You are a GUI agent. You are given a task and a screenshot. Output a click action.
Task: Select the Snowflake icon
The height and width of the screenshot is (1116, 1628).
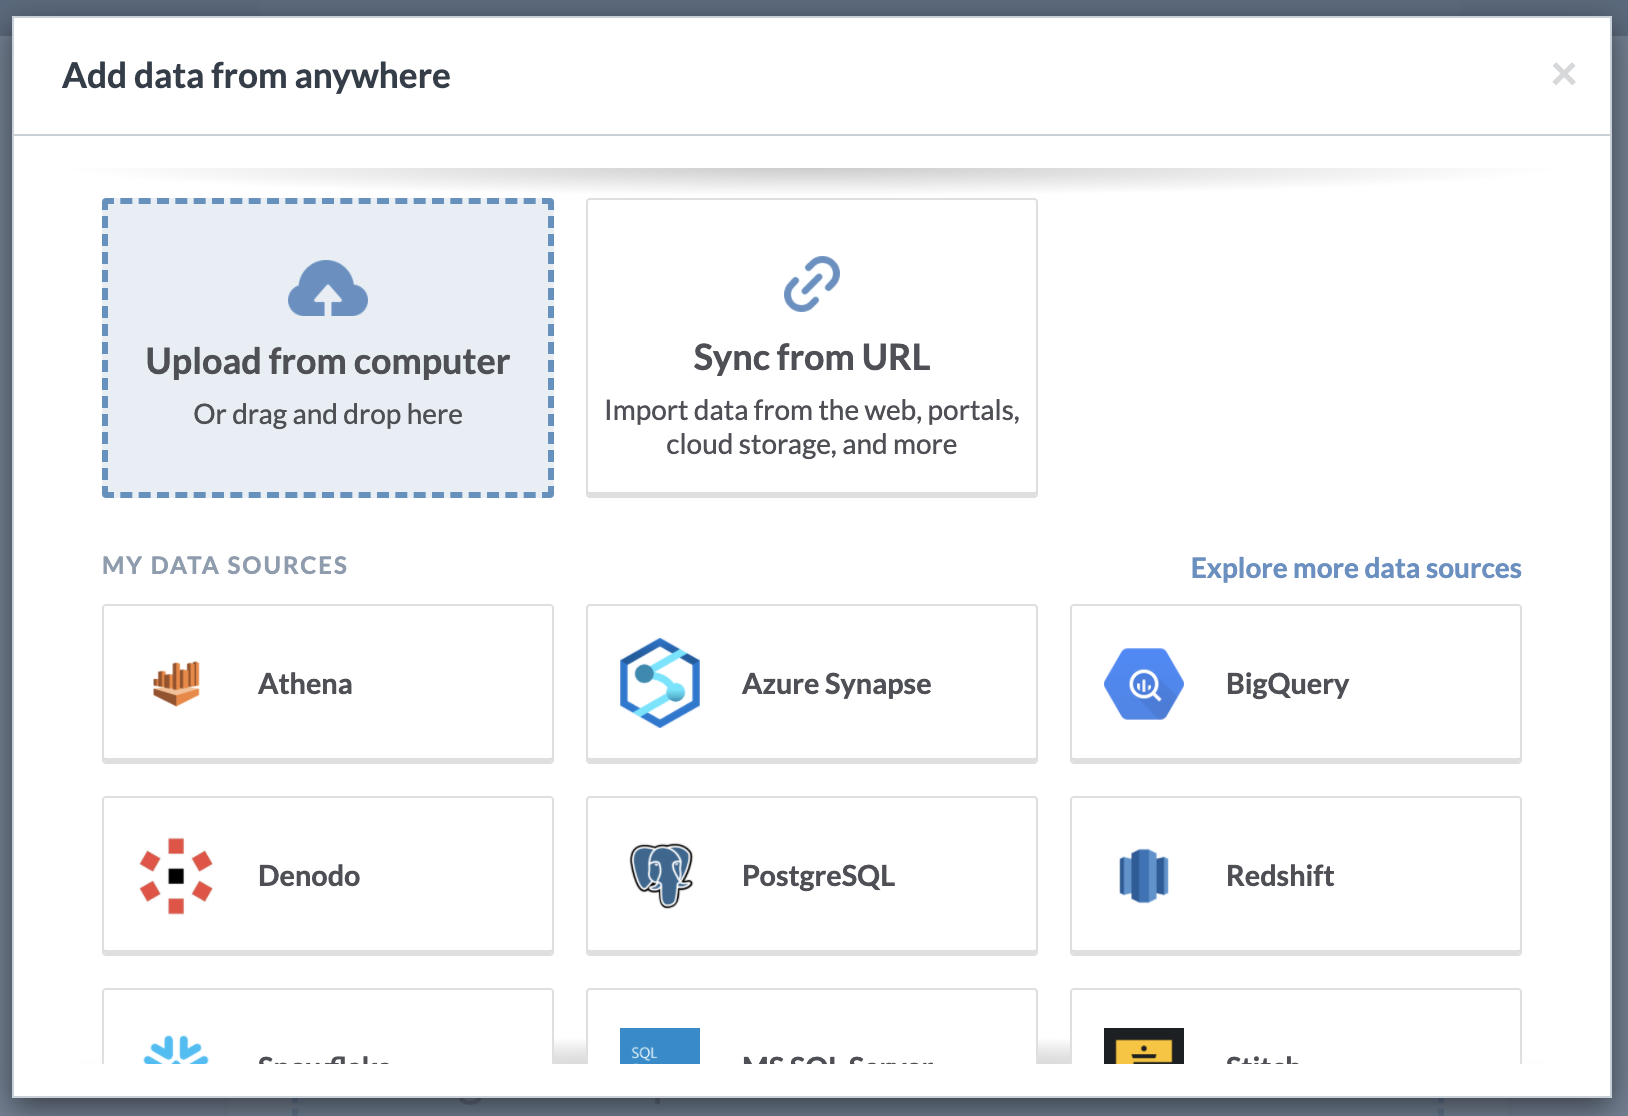click(176, 1050)
